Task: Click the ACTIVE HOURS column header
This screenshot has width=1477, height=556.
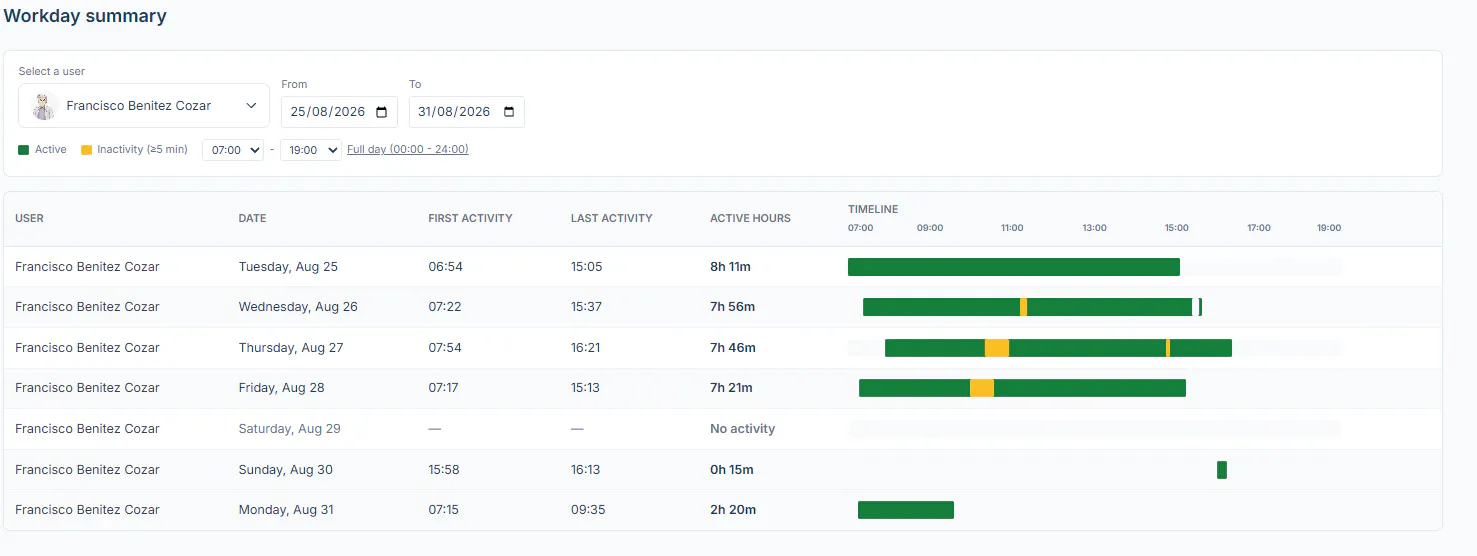Action: click(750, 218)
